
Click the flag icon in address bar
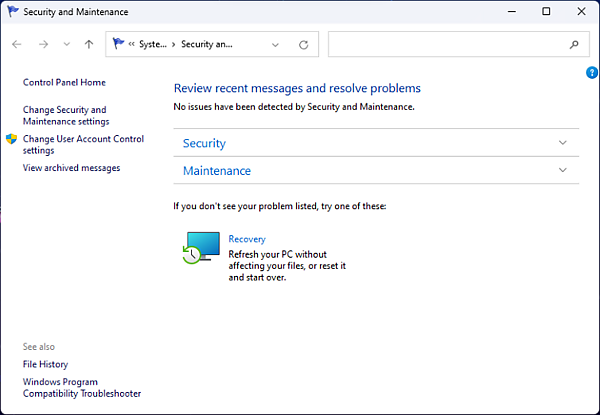coord(118,45)
